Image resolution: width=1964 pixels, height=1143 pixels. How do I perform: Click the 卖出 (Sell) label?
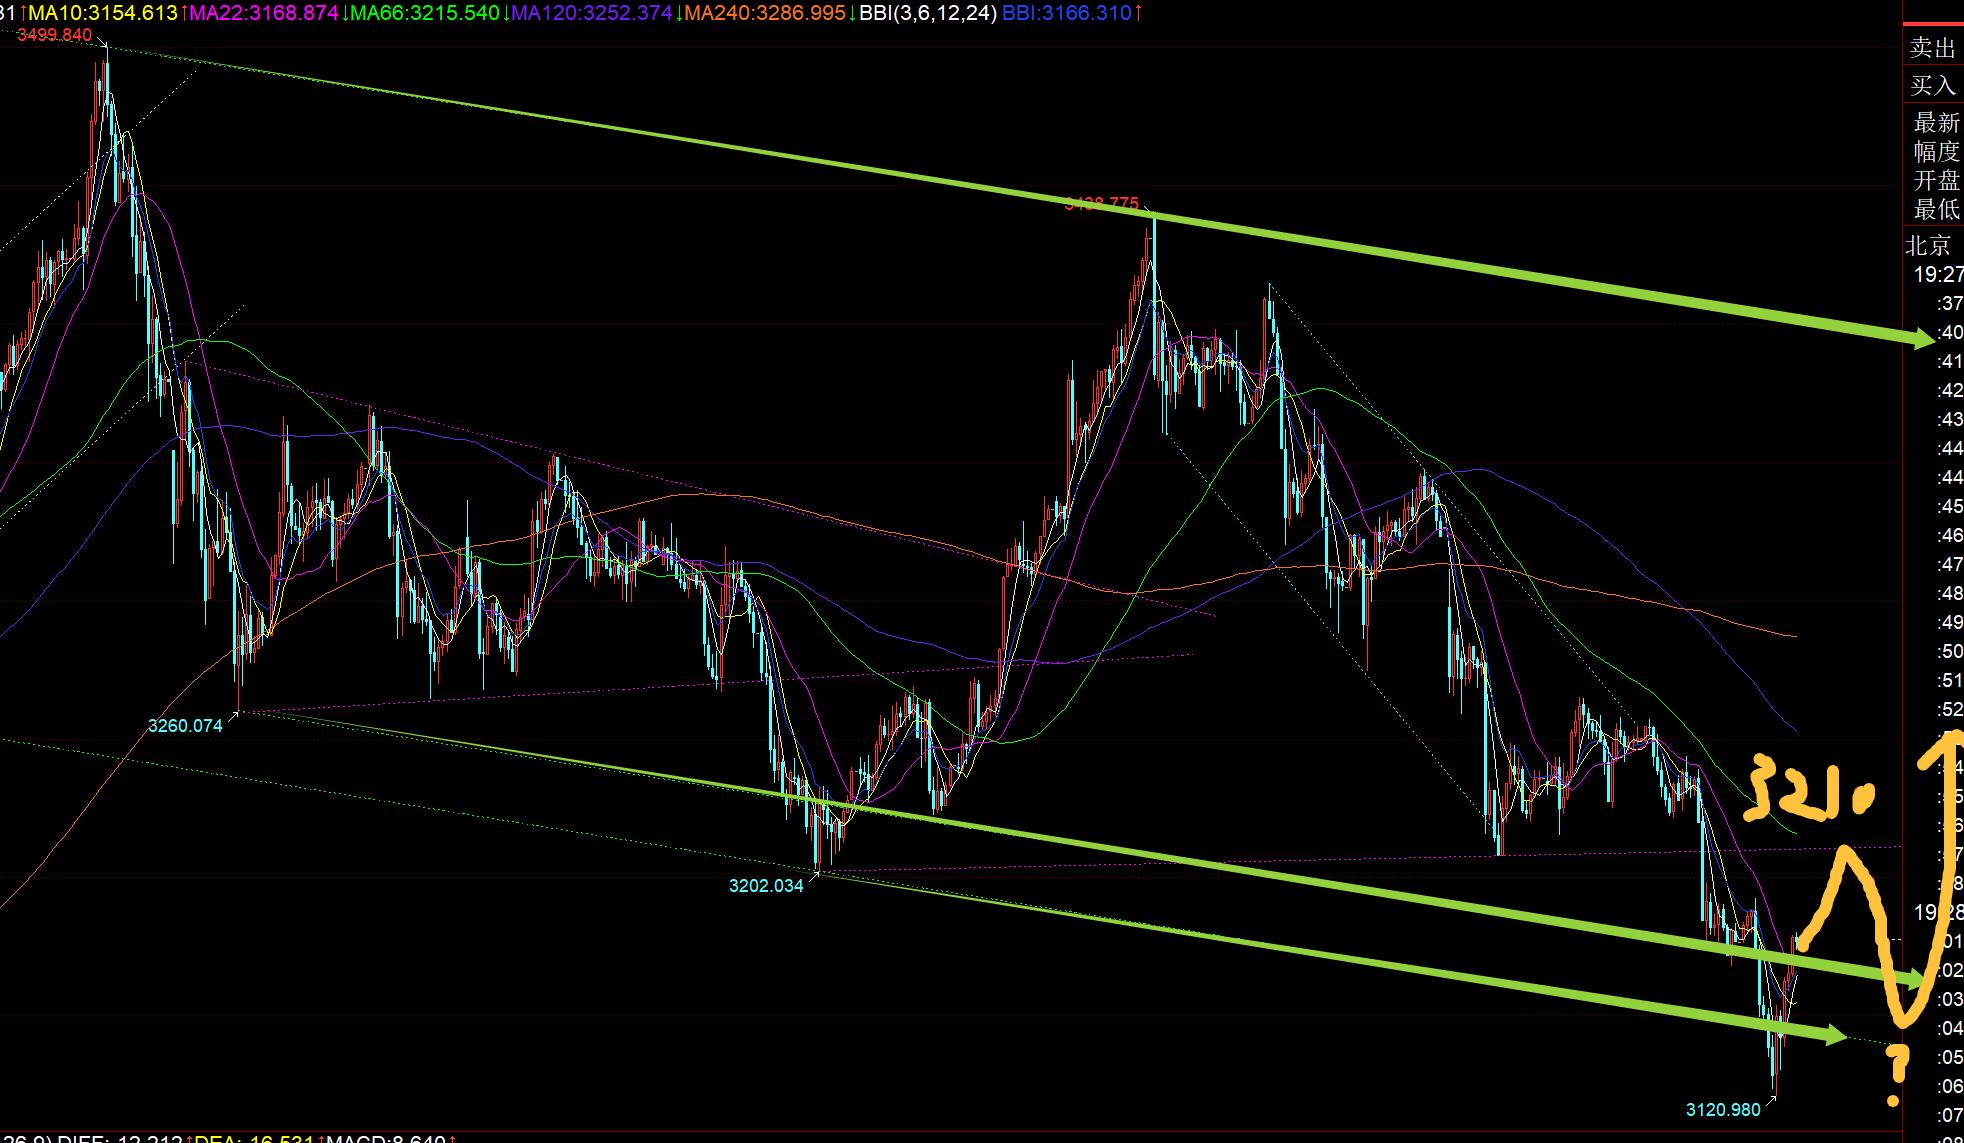[1932, 48]
